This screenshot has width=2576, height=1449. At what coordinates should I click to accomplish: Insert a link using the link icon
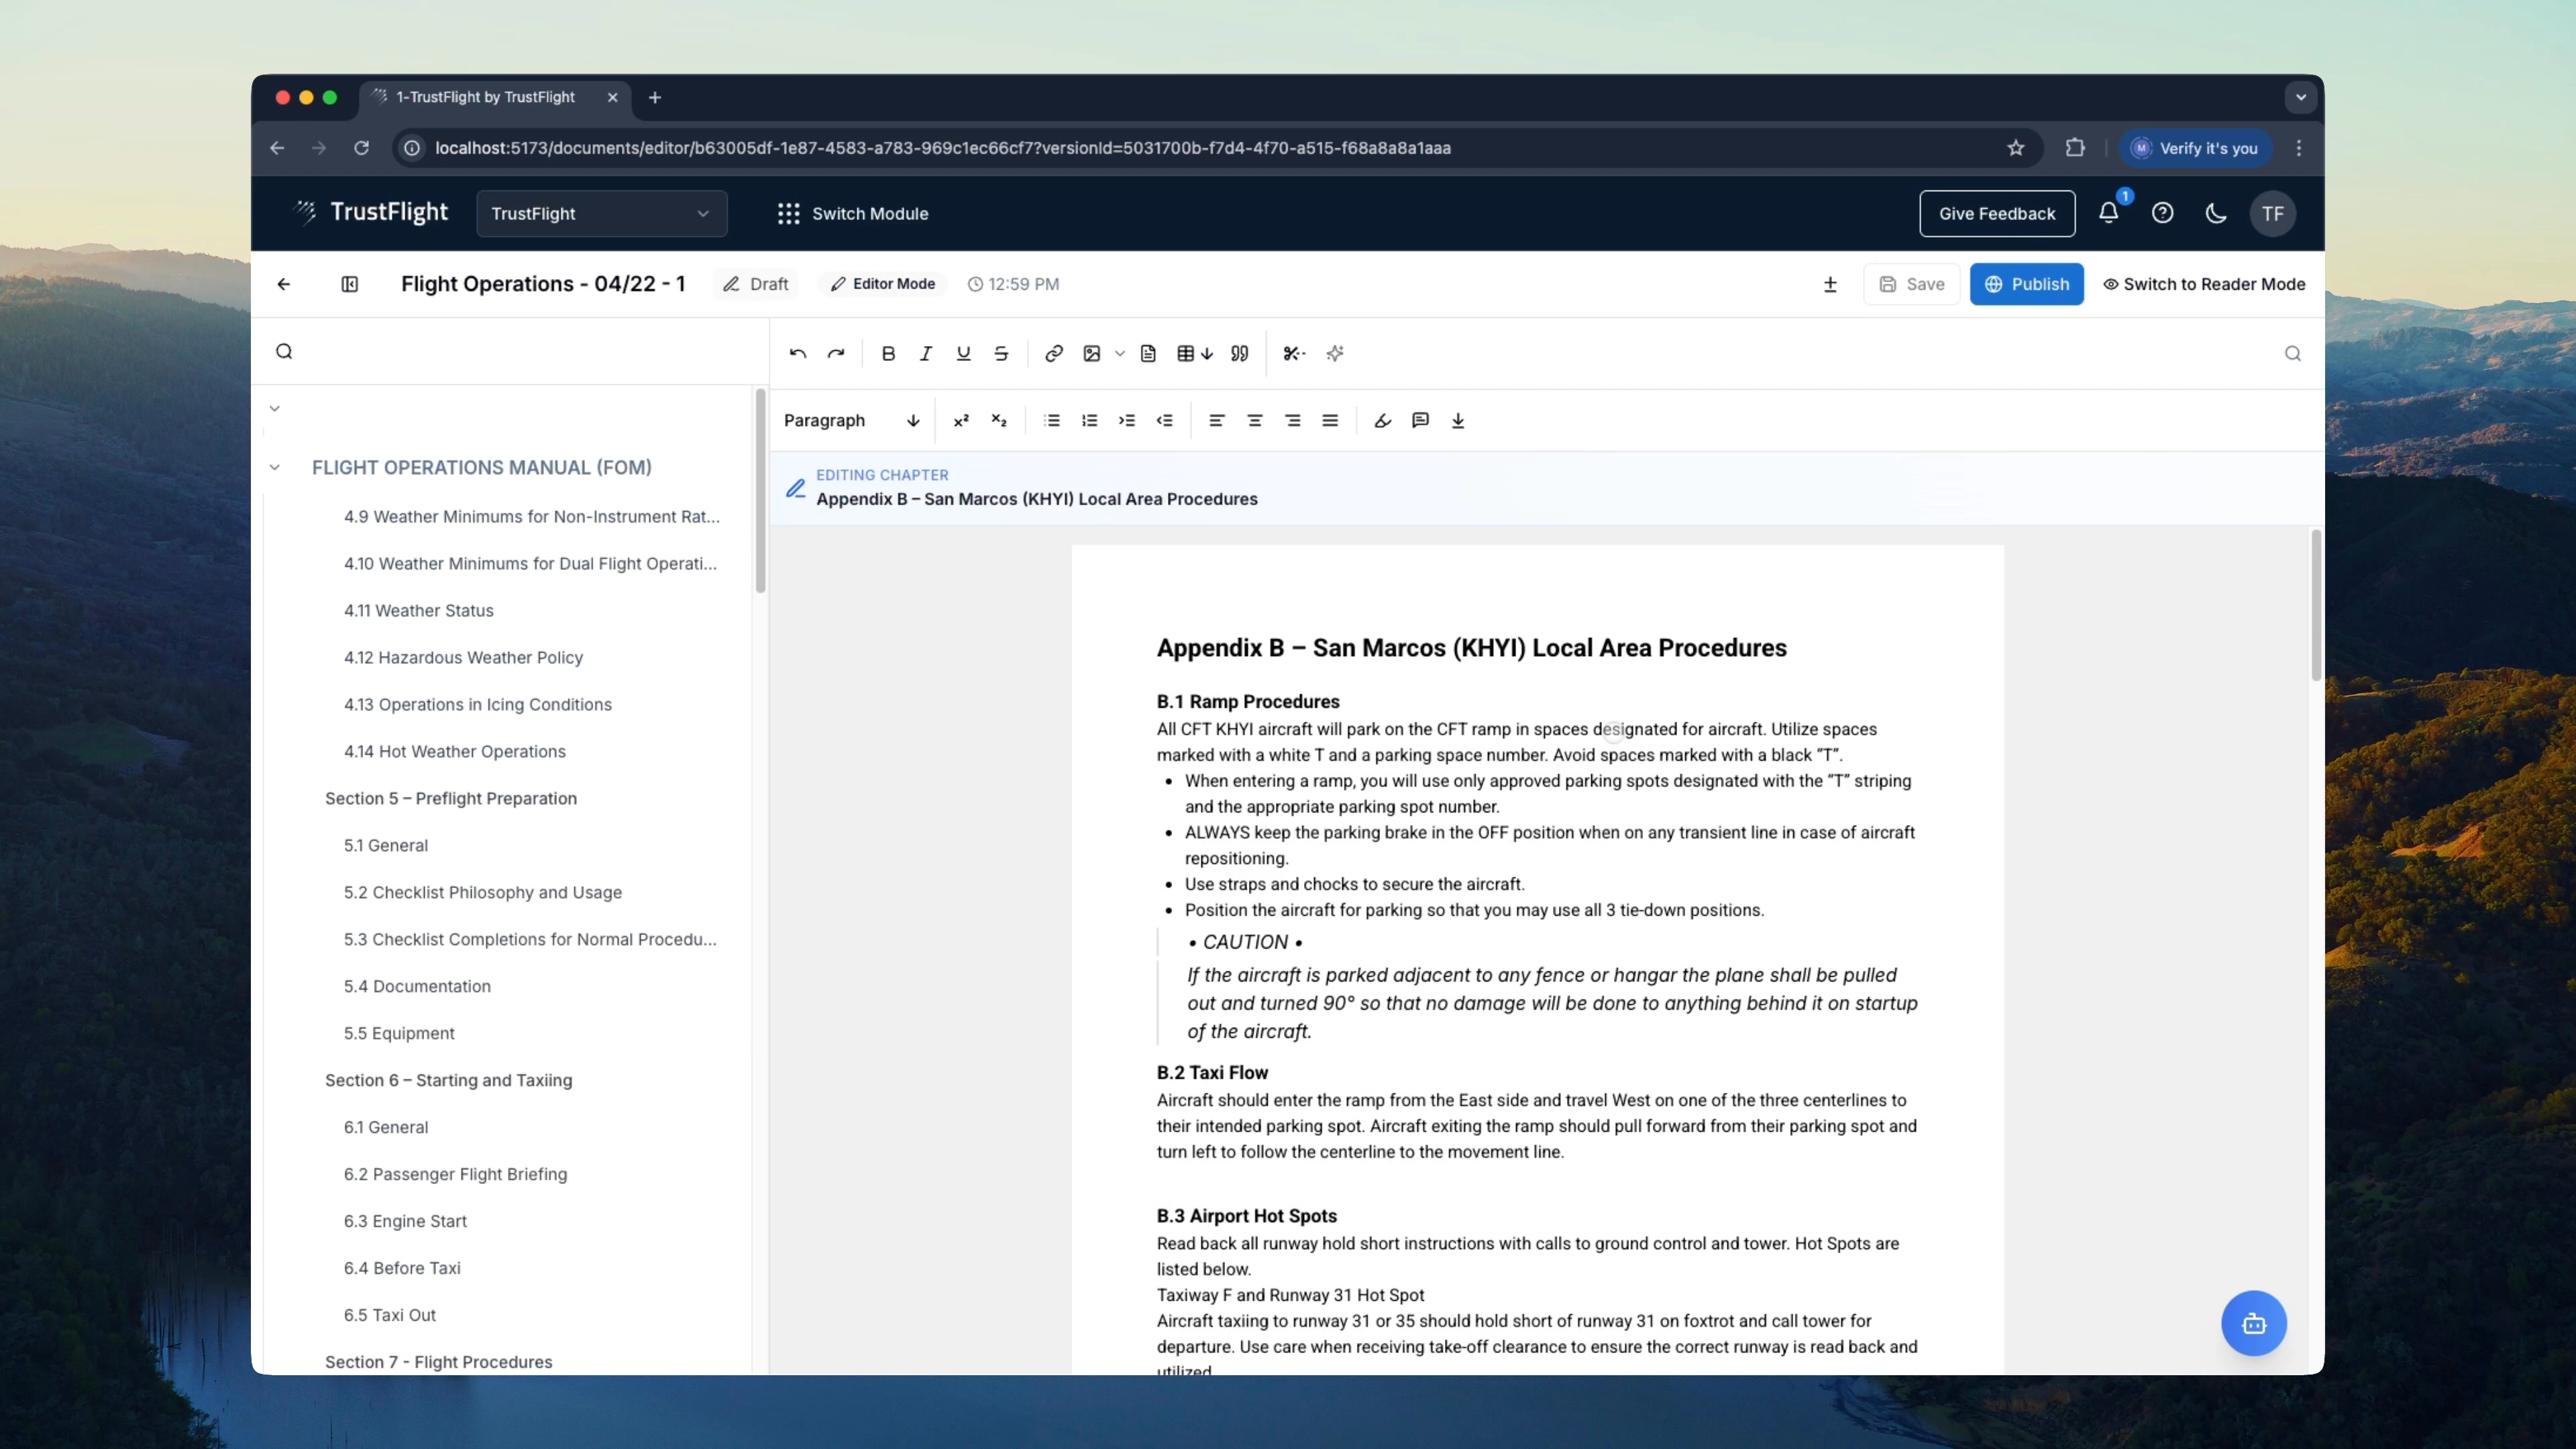pos(1053,353)
